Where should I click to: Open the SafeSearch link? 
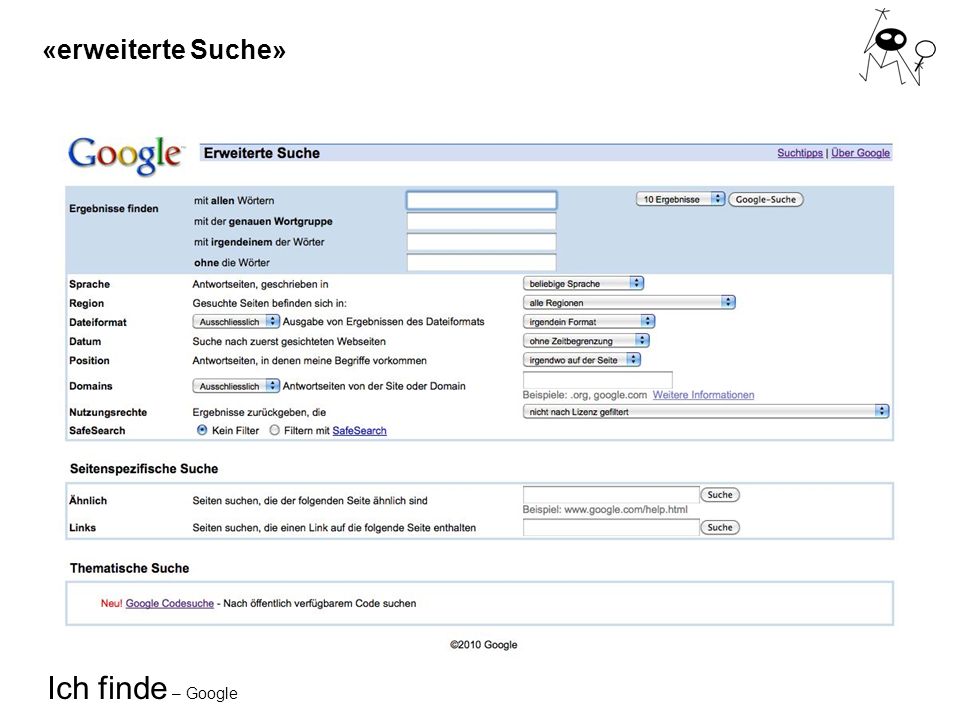point(359,430)
